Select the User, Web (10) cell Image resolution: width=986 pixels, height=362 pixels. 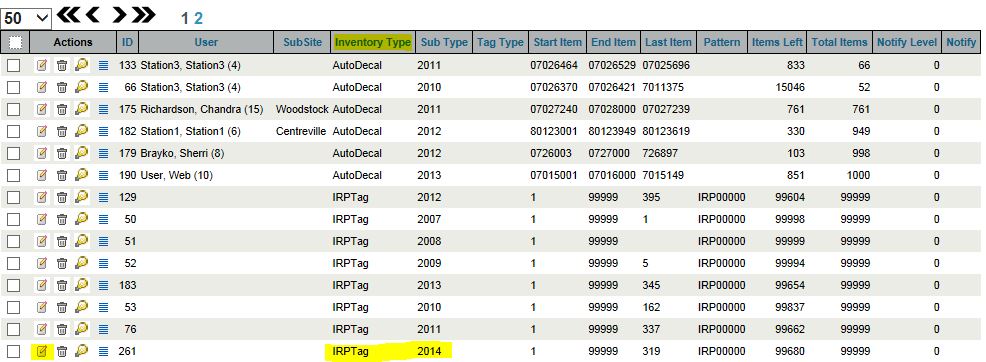(x=177, y=175)
